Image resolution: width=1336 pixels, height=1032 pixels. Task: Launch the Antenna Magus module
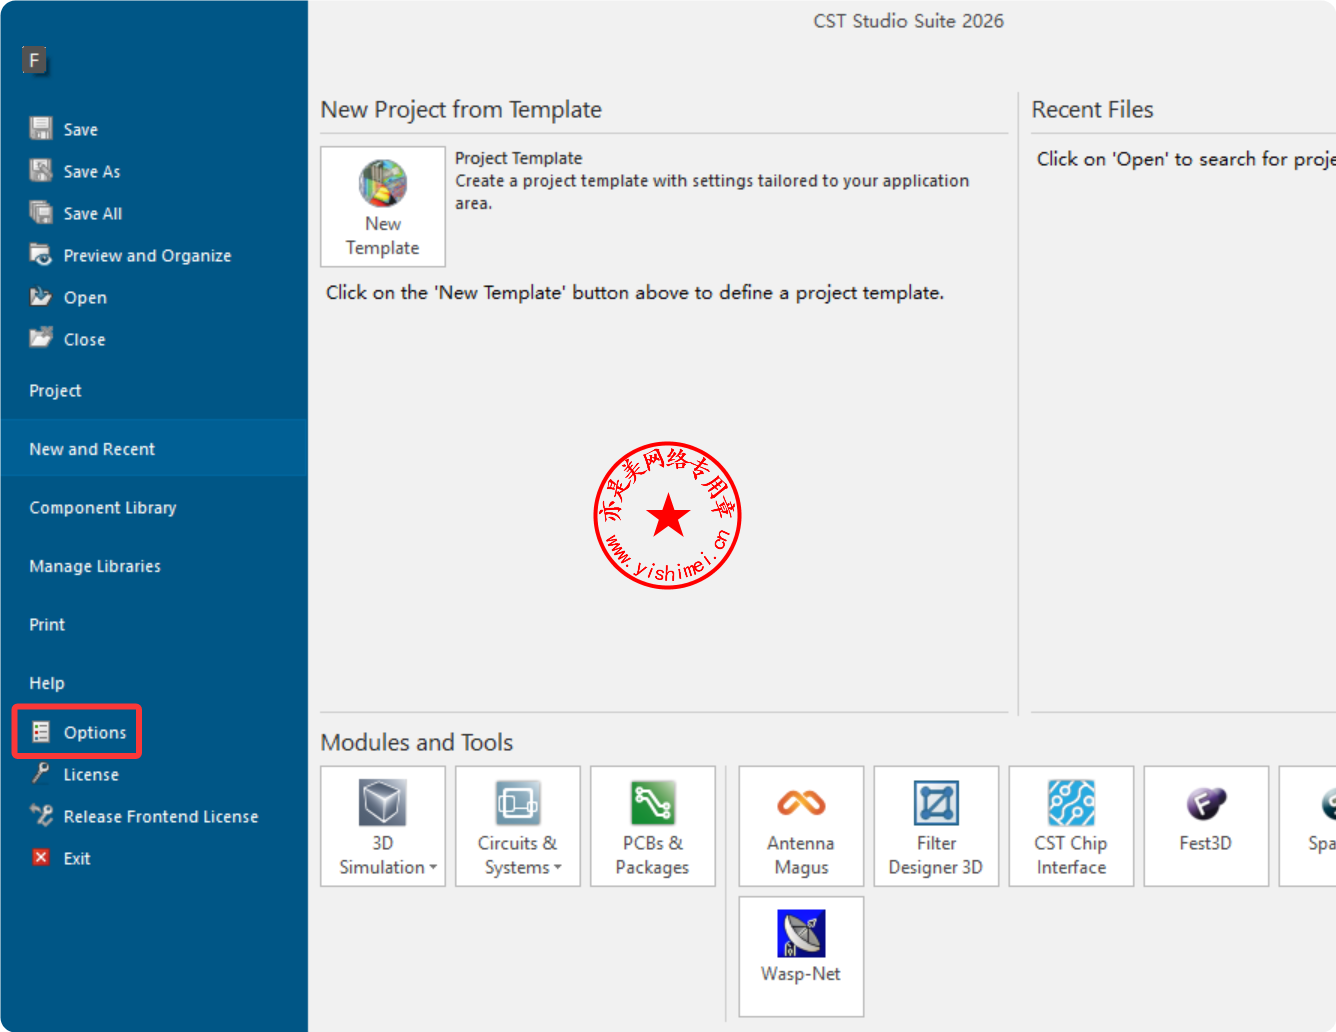801,826
